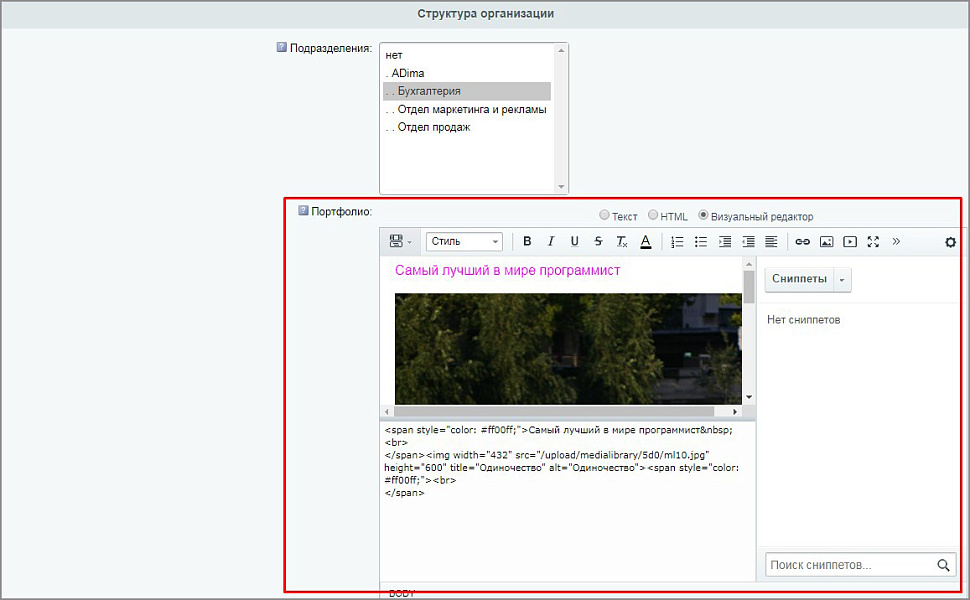
Task: Clear formatting with the Tx icon
Action: 621,241
